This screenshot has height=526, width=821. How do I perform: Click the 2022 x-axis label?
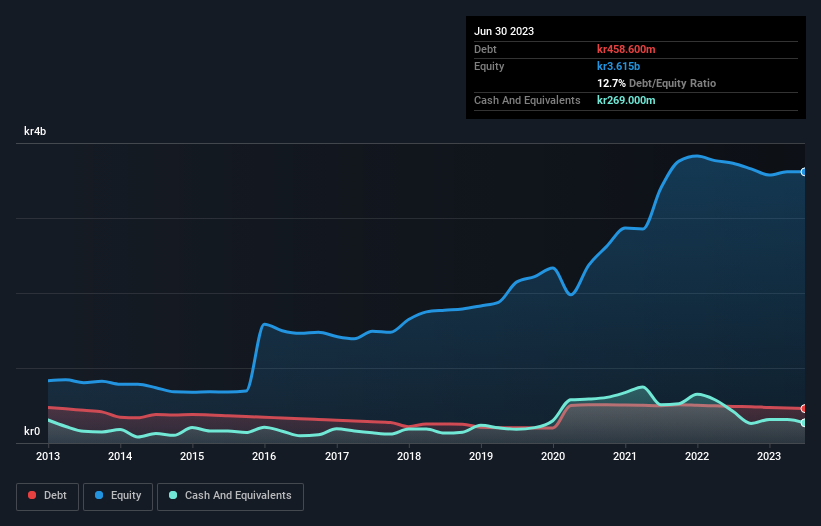click(x=697, y=456)
